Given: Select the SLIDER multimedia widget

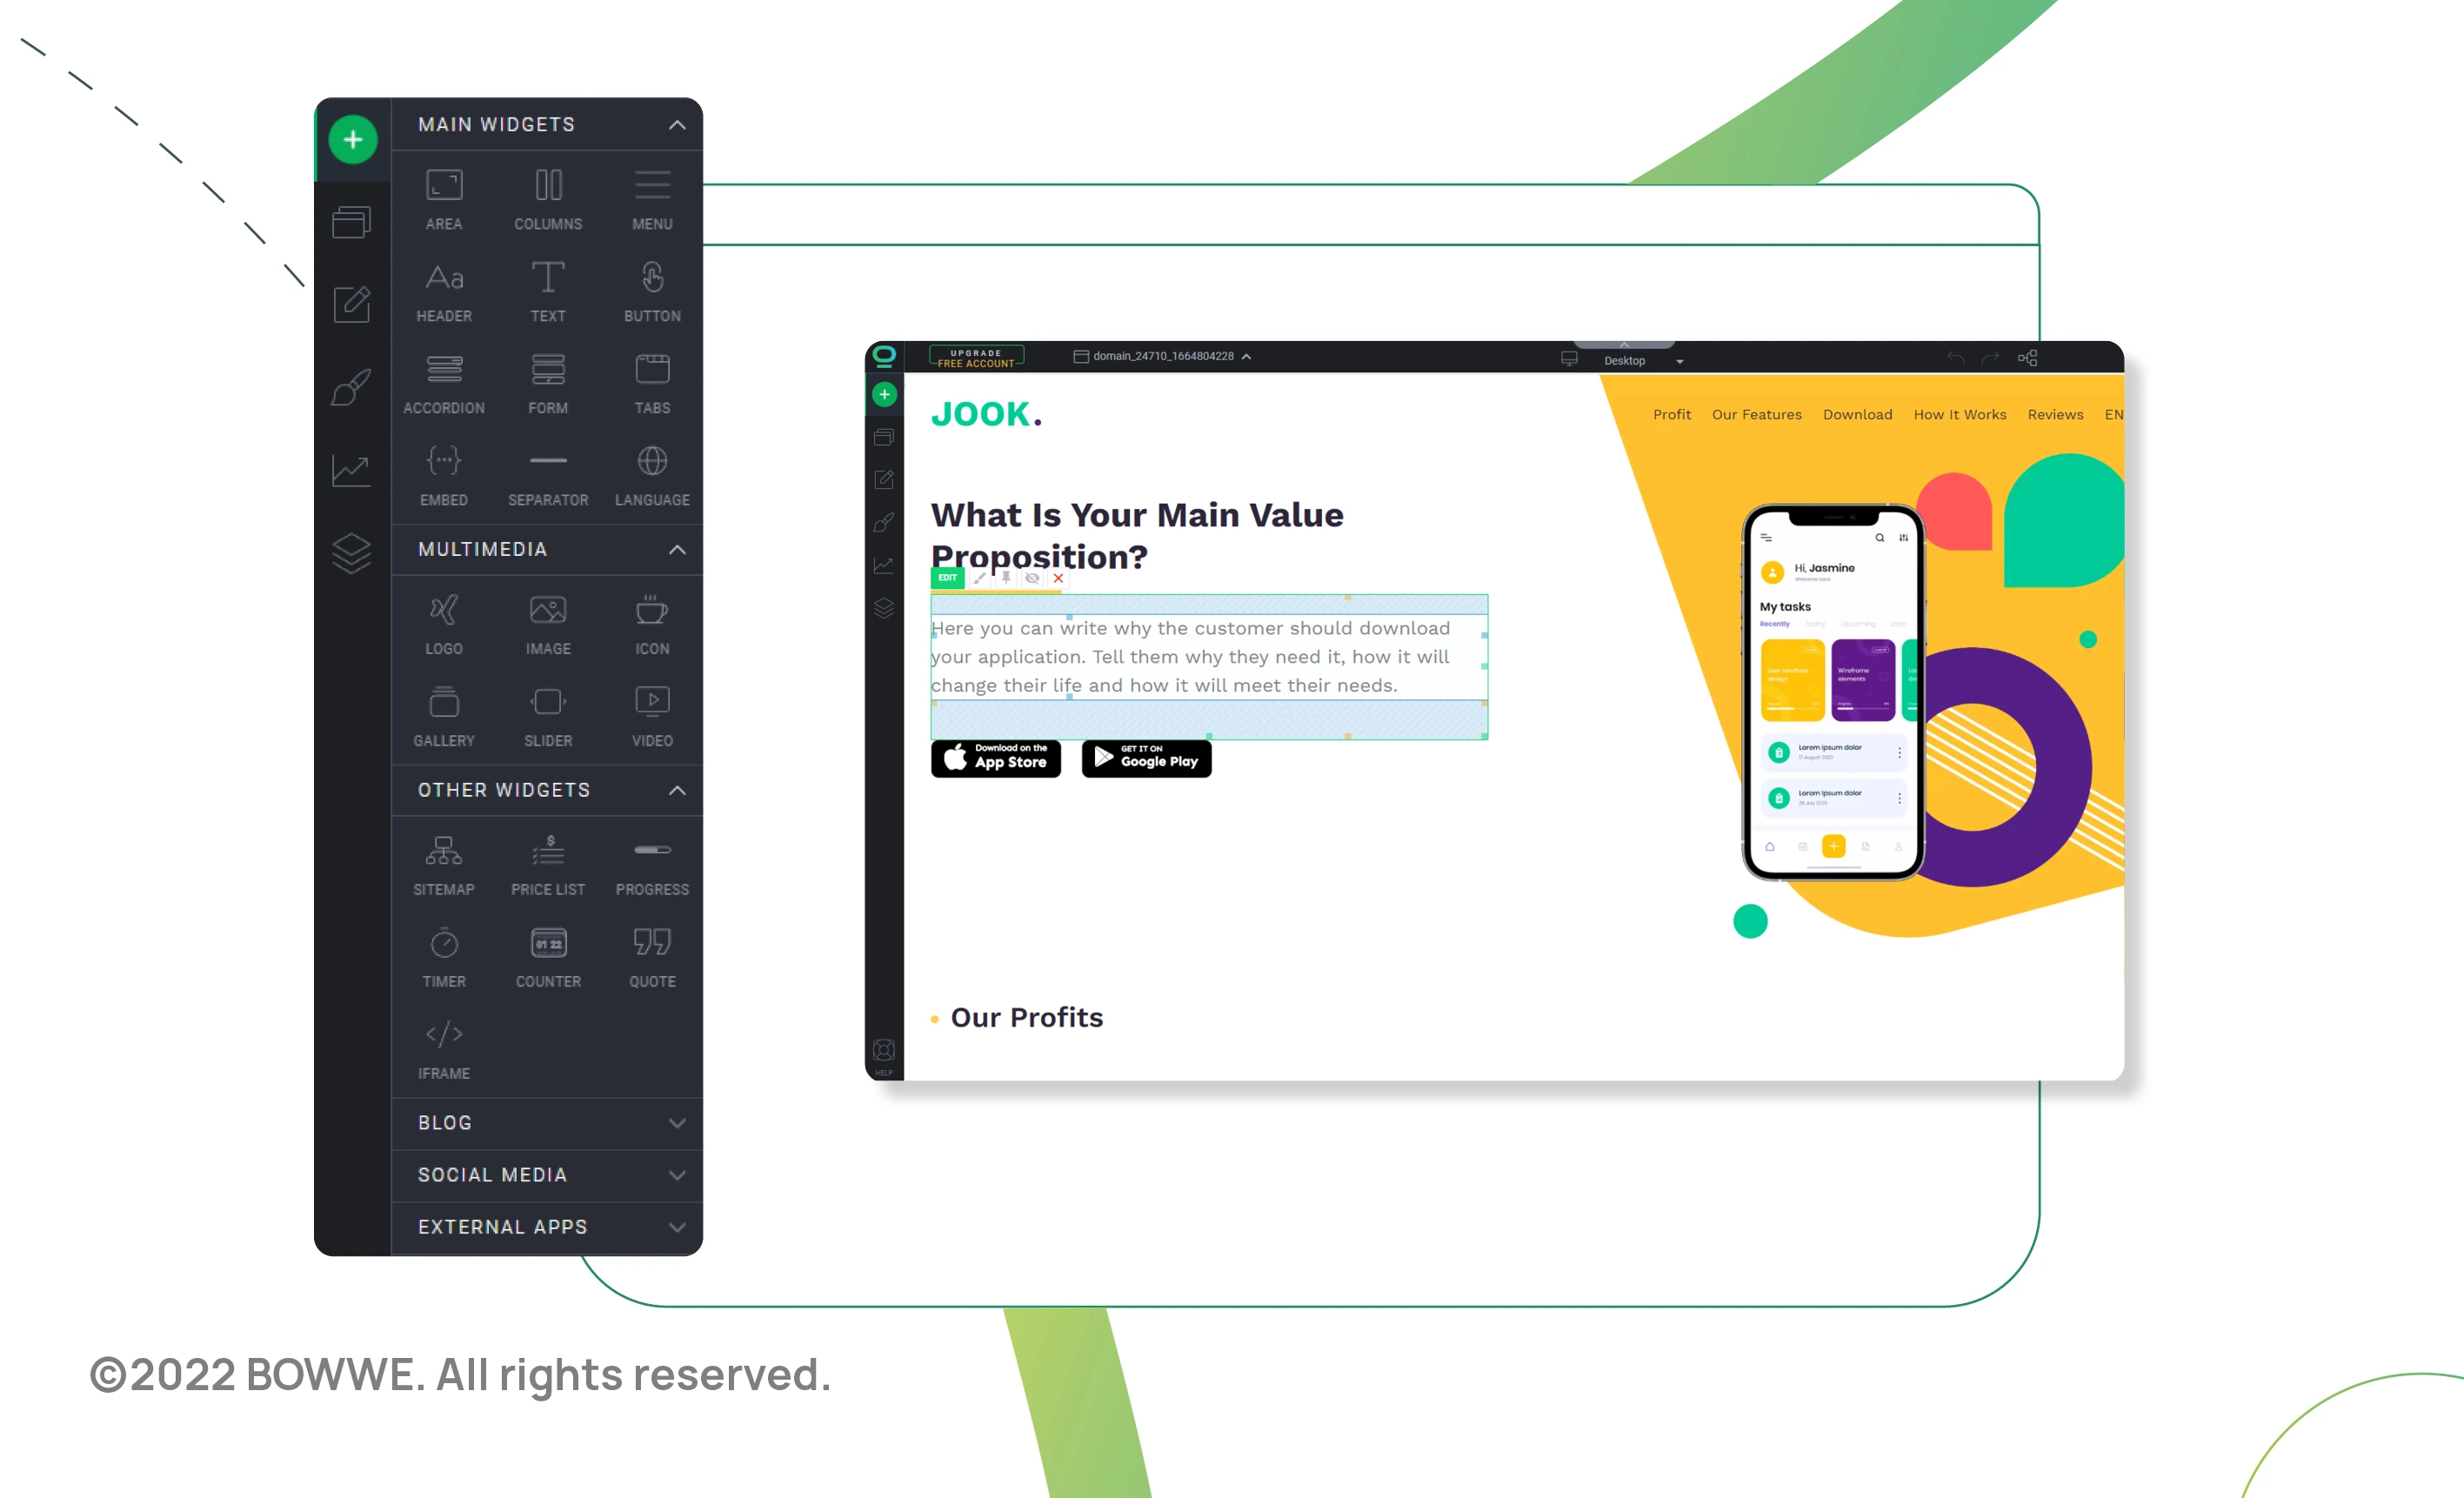Looking at the screenshot, I should pyautogui.click(x=547, y=717).
